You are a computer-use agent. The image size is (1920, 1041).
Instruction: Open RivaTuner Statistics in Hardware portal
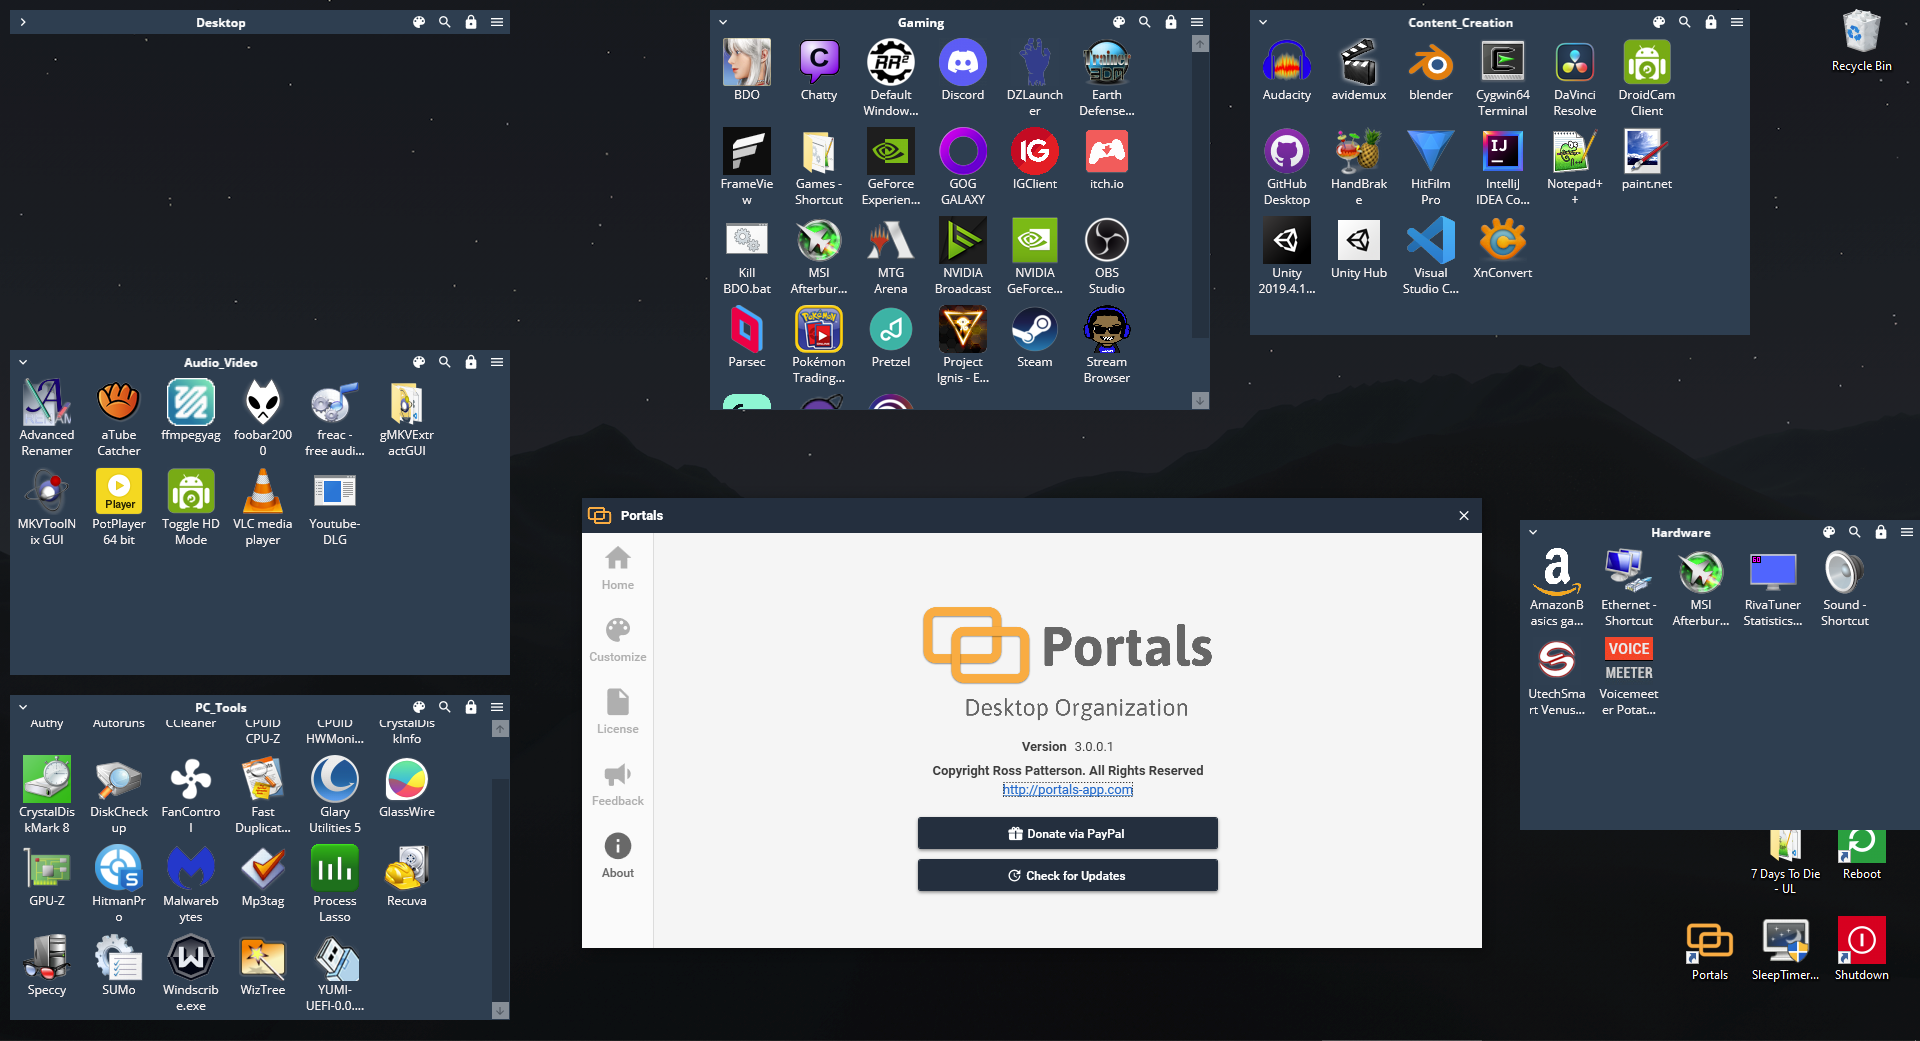click(x=1772, y=589)
